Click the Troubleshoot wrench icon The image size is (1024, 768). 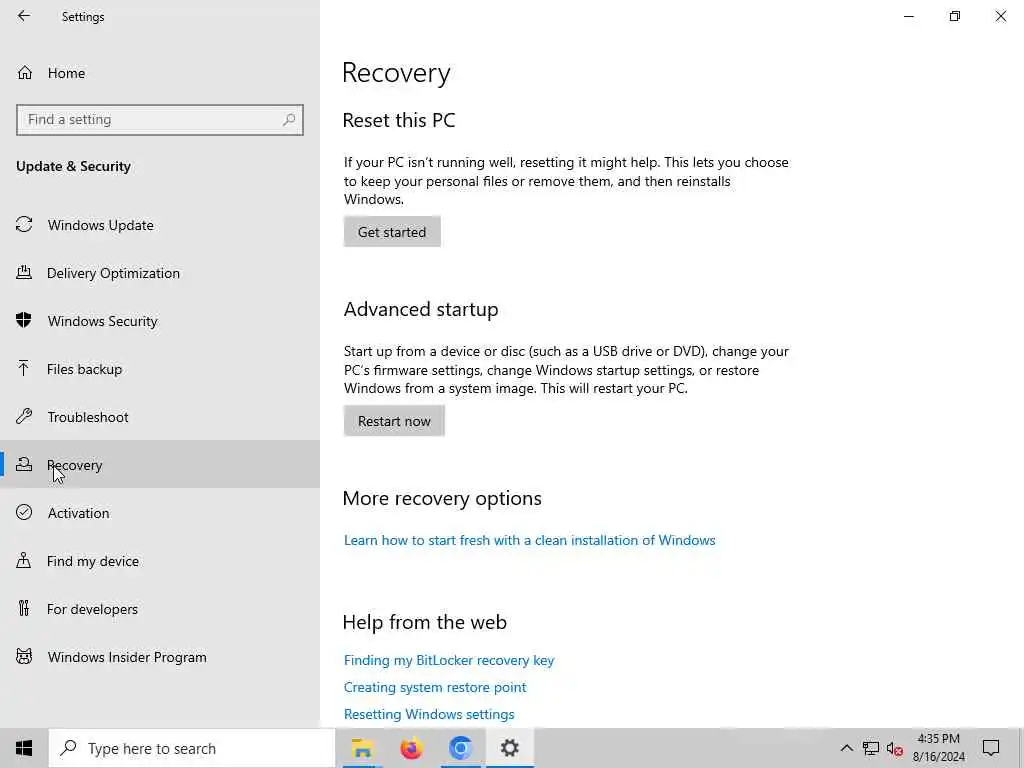(24, 417)
